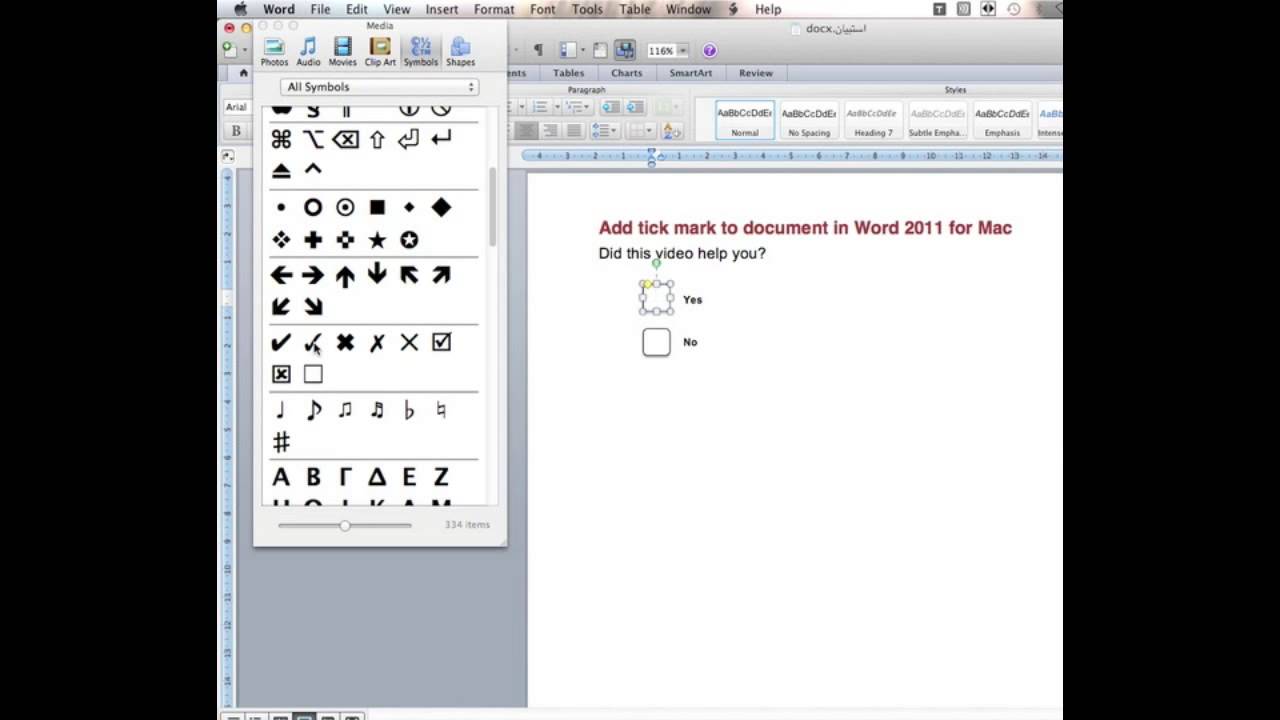Insert the Command key symbol
The height and width of the screenshot is (720, 1280).
281,139
